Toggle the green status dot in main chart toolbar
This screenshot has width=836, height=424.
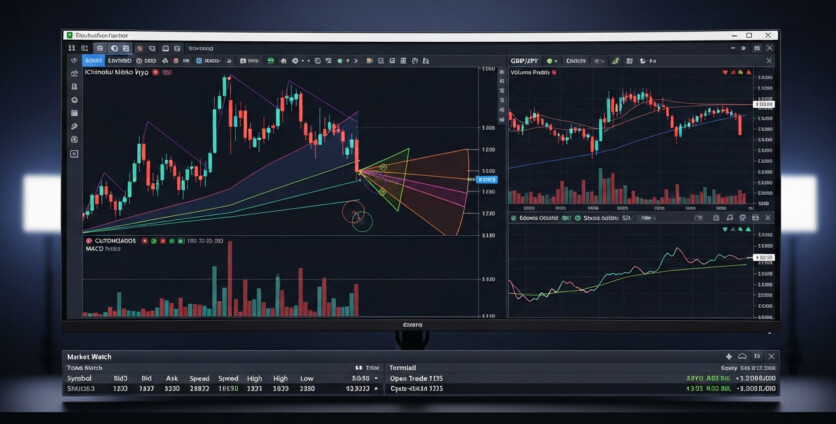(x=340, y=61)
